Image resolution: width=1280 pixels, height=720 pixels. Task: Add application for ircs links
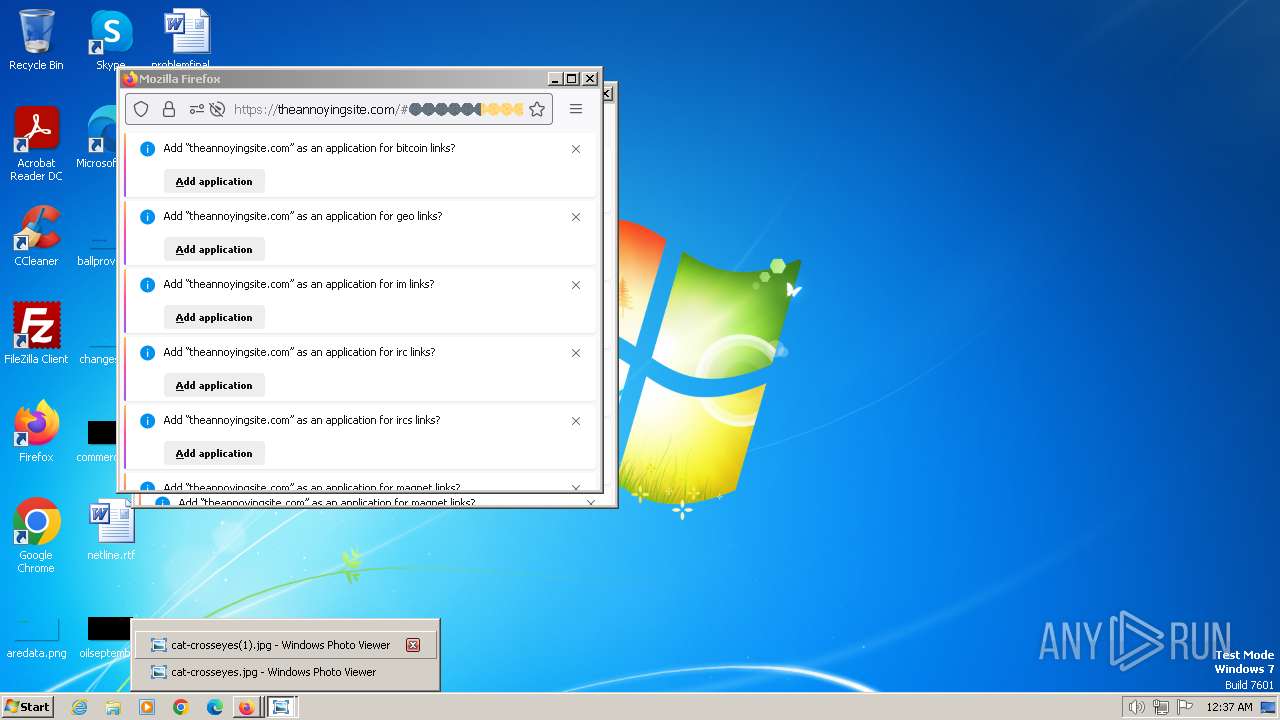click(x=214, y=453)
